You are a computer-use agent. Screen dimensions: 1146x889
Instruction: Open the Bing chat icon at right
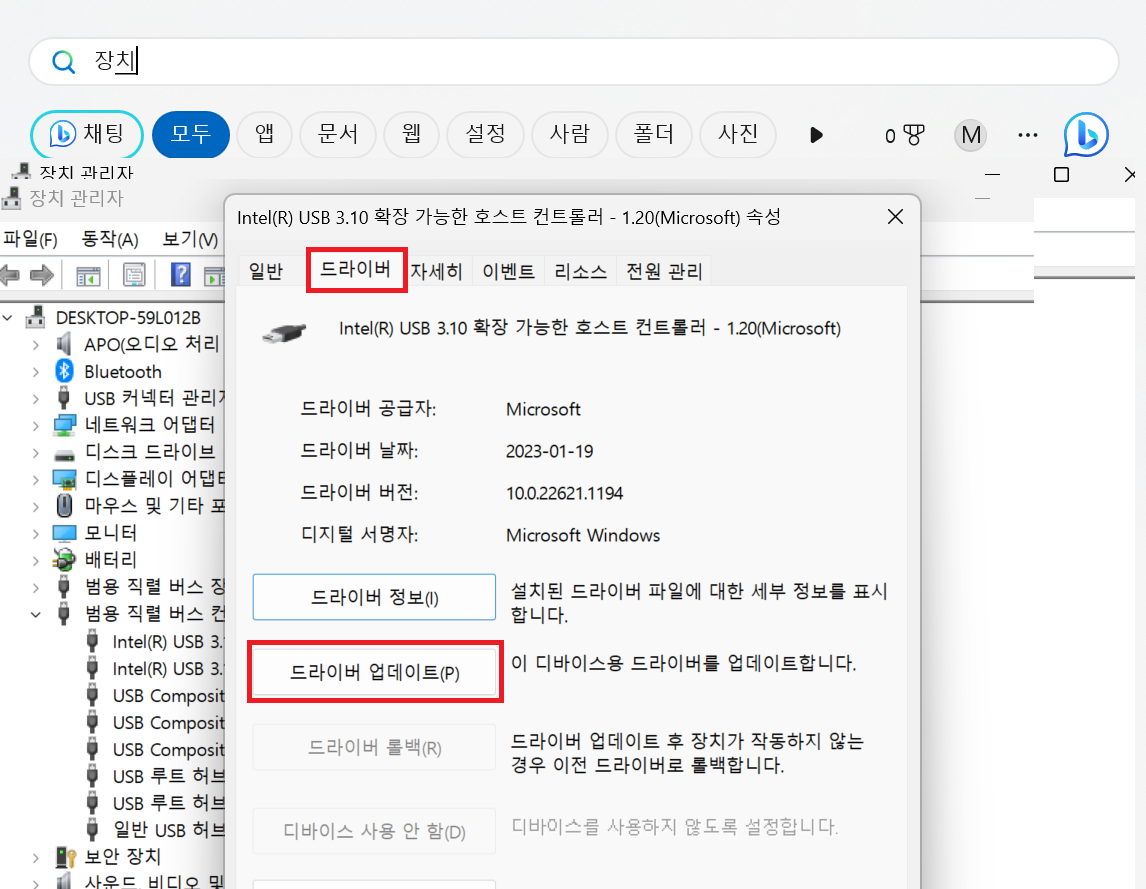click(x=1086, y=135)
